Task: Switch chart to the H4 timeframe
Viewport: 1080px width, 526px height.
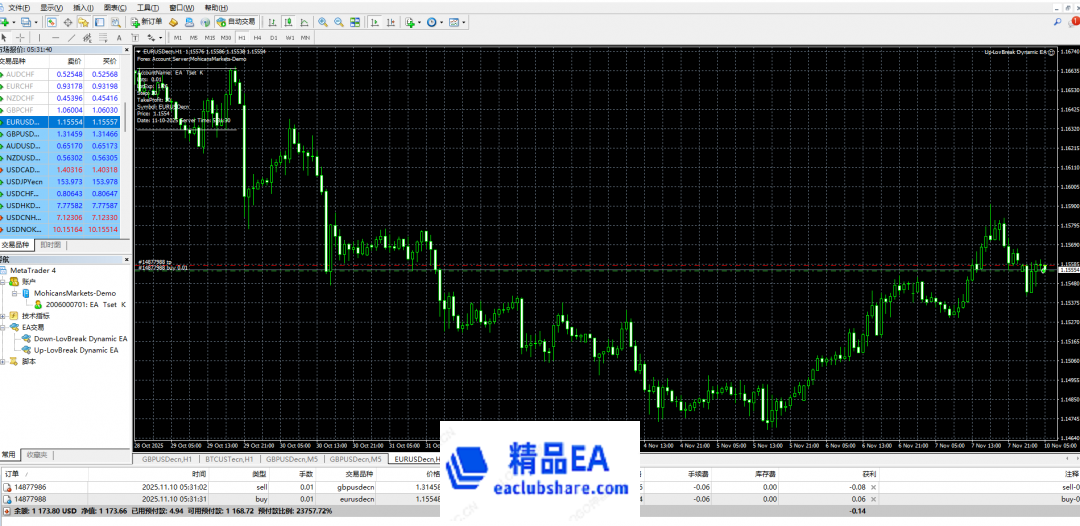Action: pyautogui.click(x=258, y=37)
